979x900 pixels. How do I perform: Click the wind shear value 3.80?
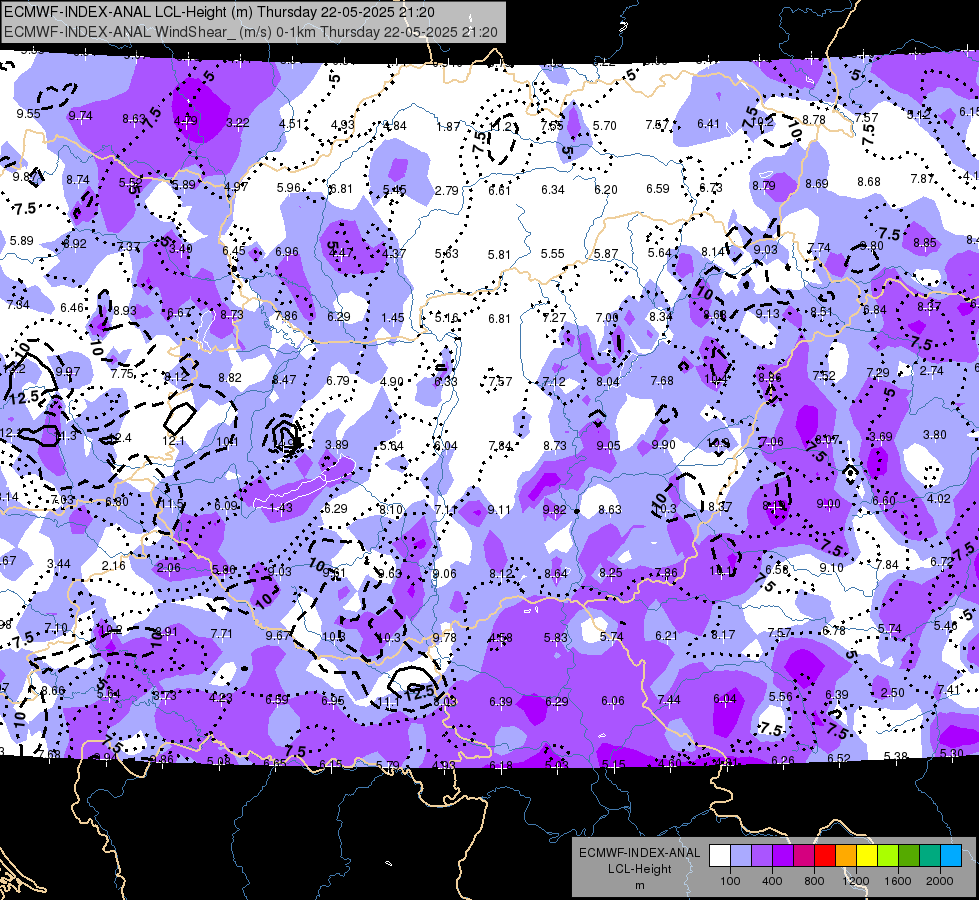935,435
